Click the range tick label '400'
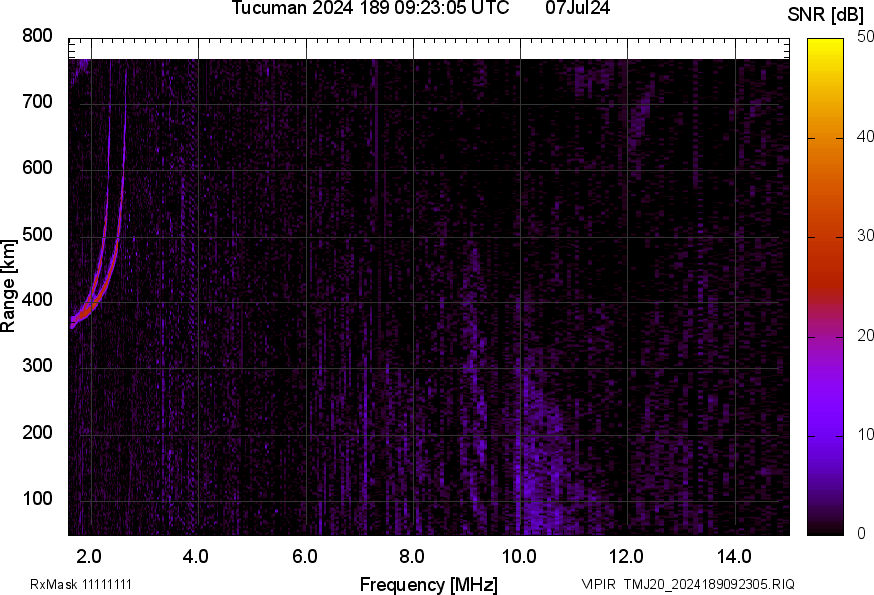Viewport: 874px width, 595px height. pos(37,300)
